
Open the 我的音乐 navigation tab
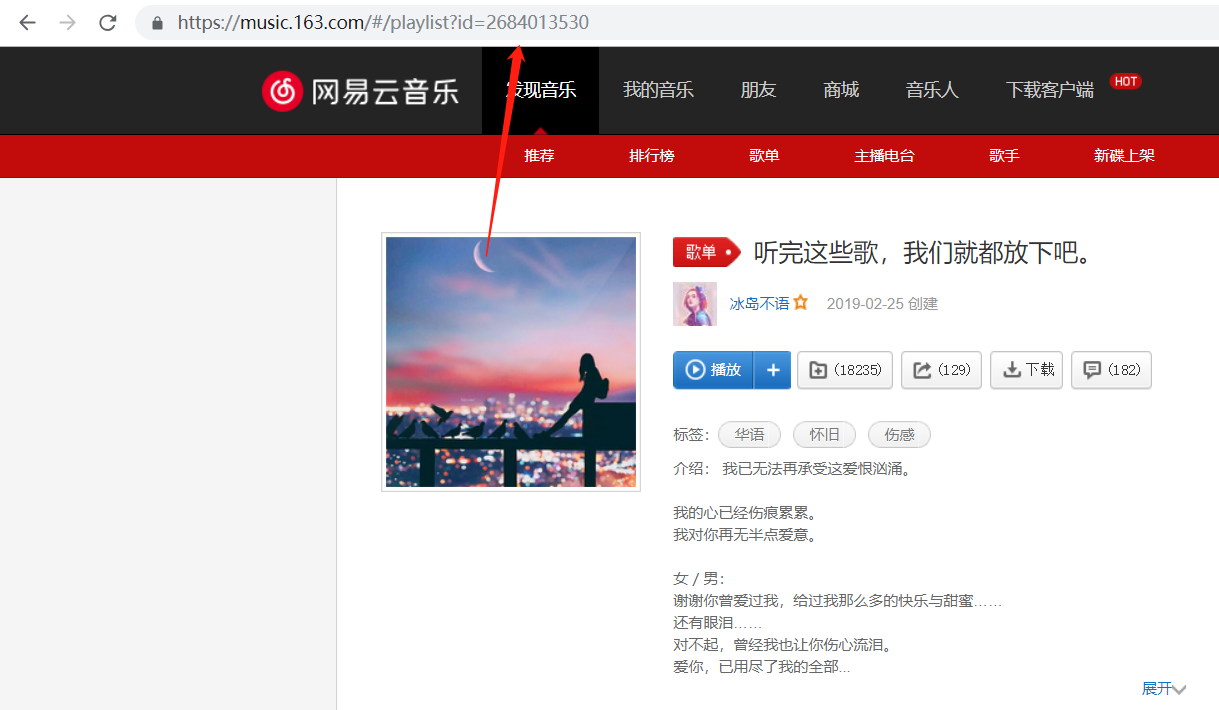[658, 90]
